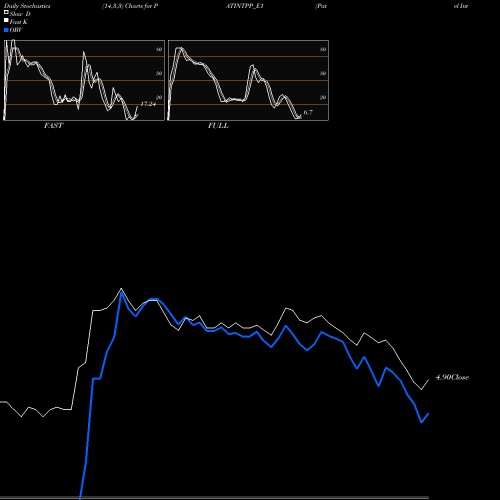Click the 50 level label in FULL chart
Screen dimensions: 500x500
[323, 74]
